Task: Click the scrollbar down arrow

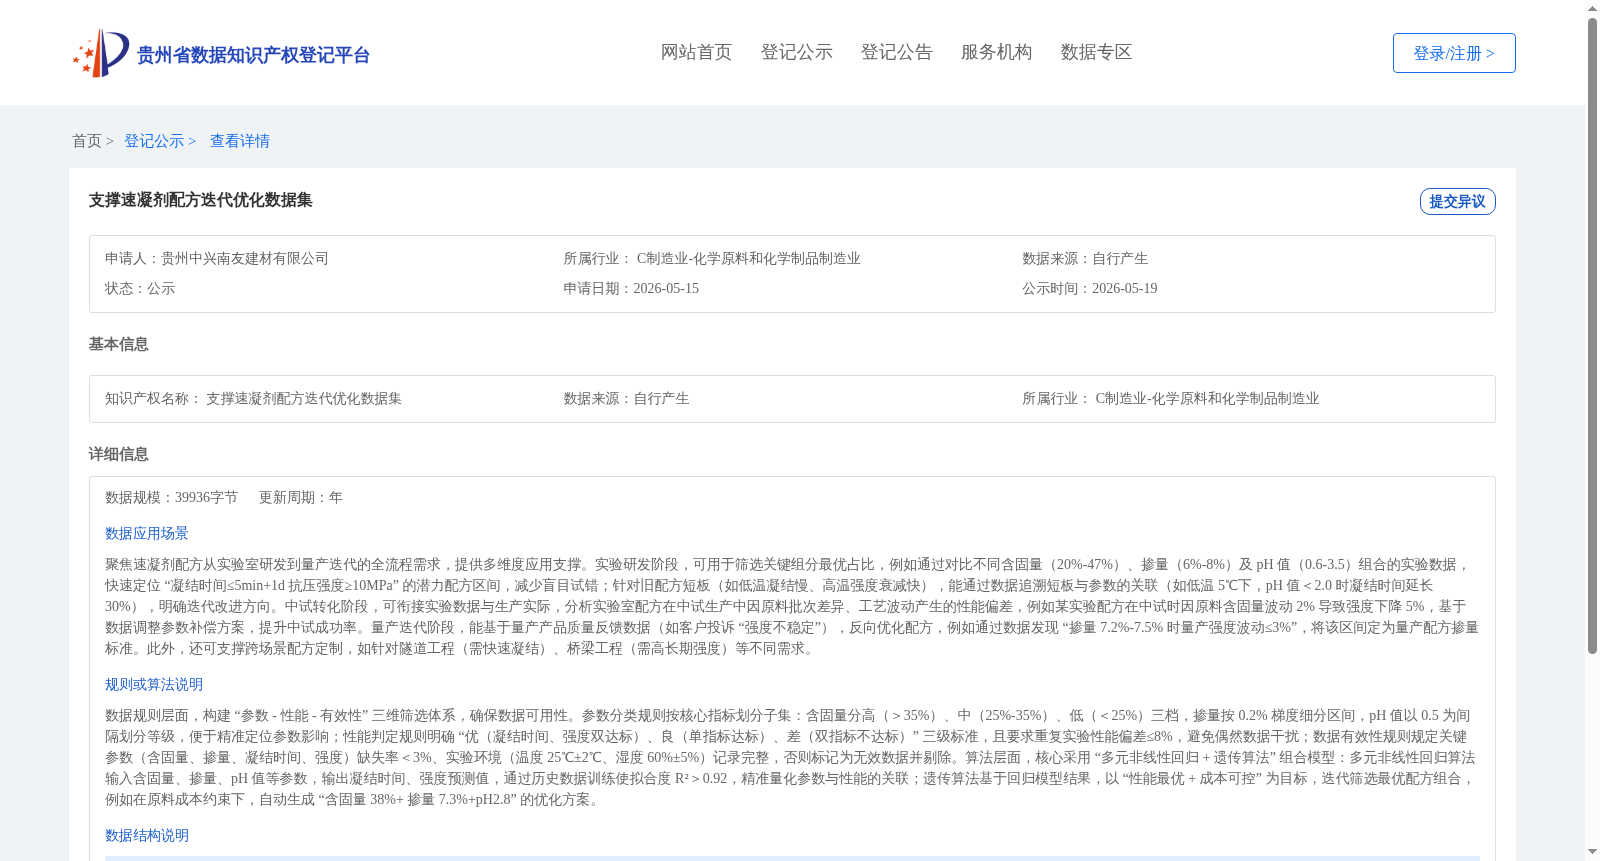Action: tap(1592, 853)
